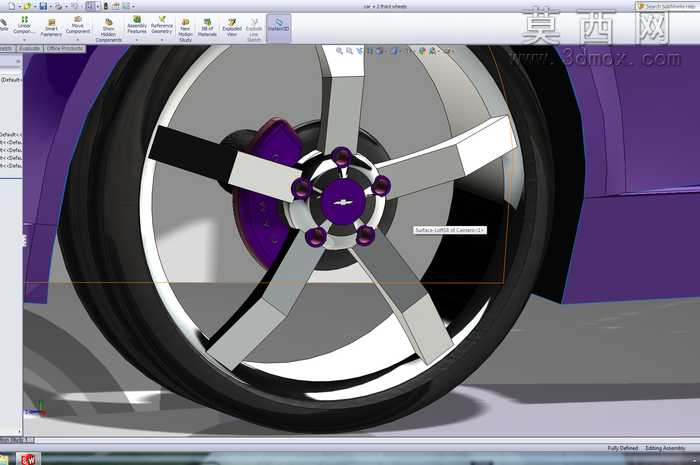Click the Search SolidWorks Help field

click(x=668, y=6)
